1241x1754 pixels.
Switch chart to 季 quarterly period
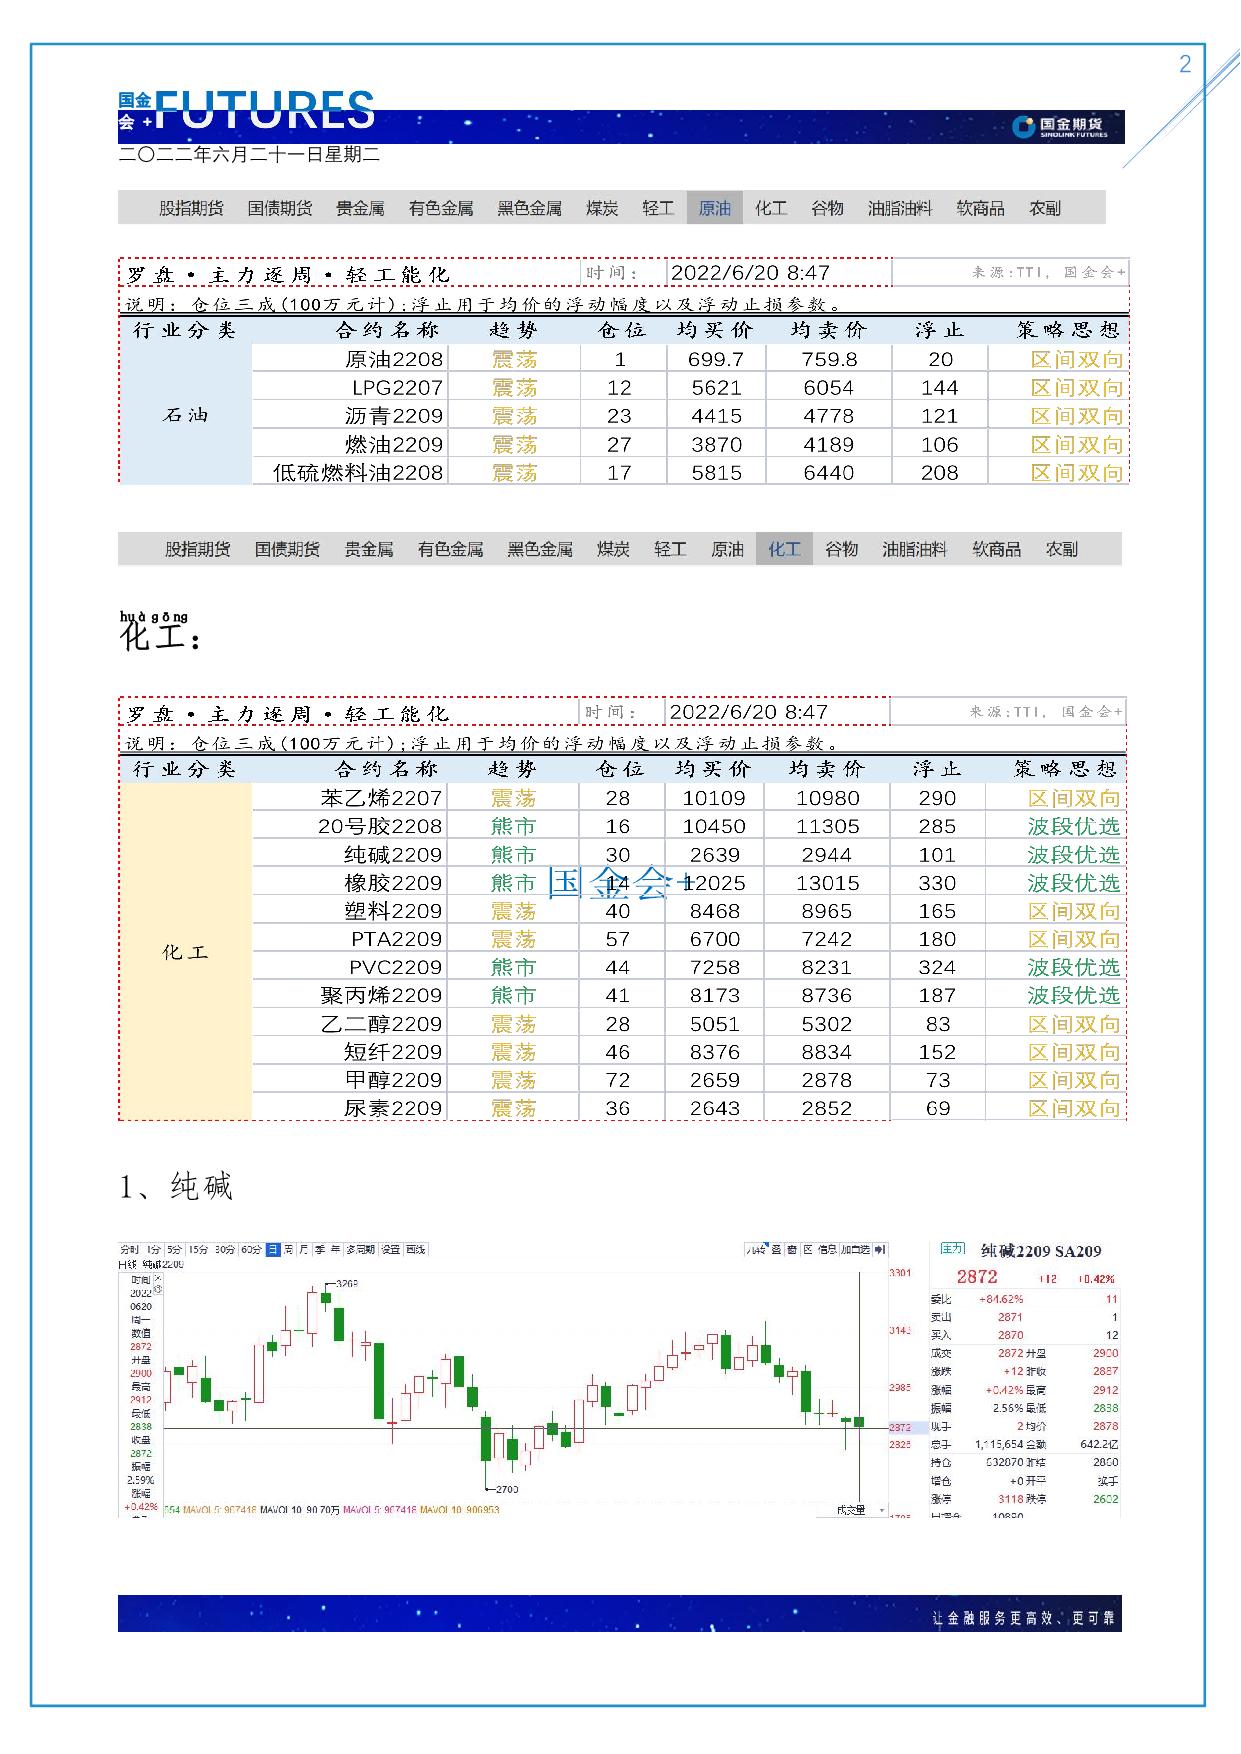(320, 1250)
